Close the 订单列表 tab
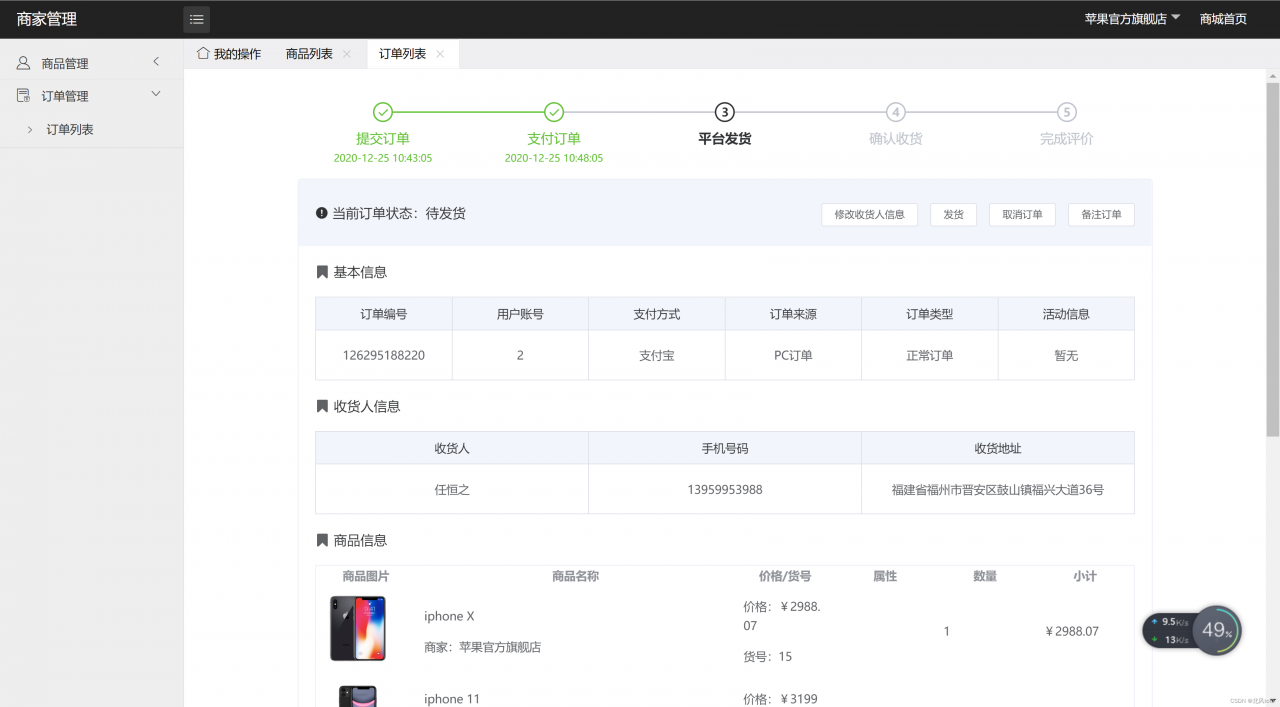The height and width of the screenshot is (707, 1280). pos(440,54)
